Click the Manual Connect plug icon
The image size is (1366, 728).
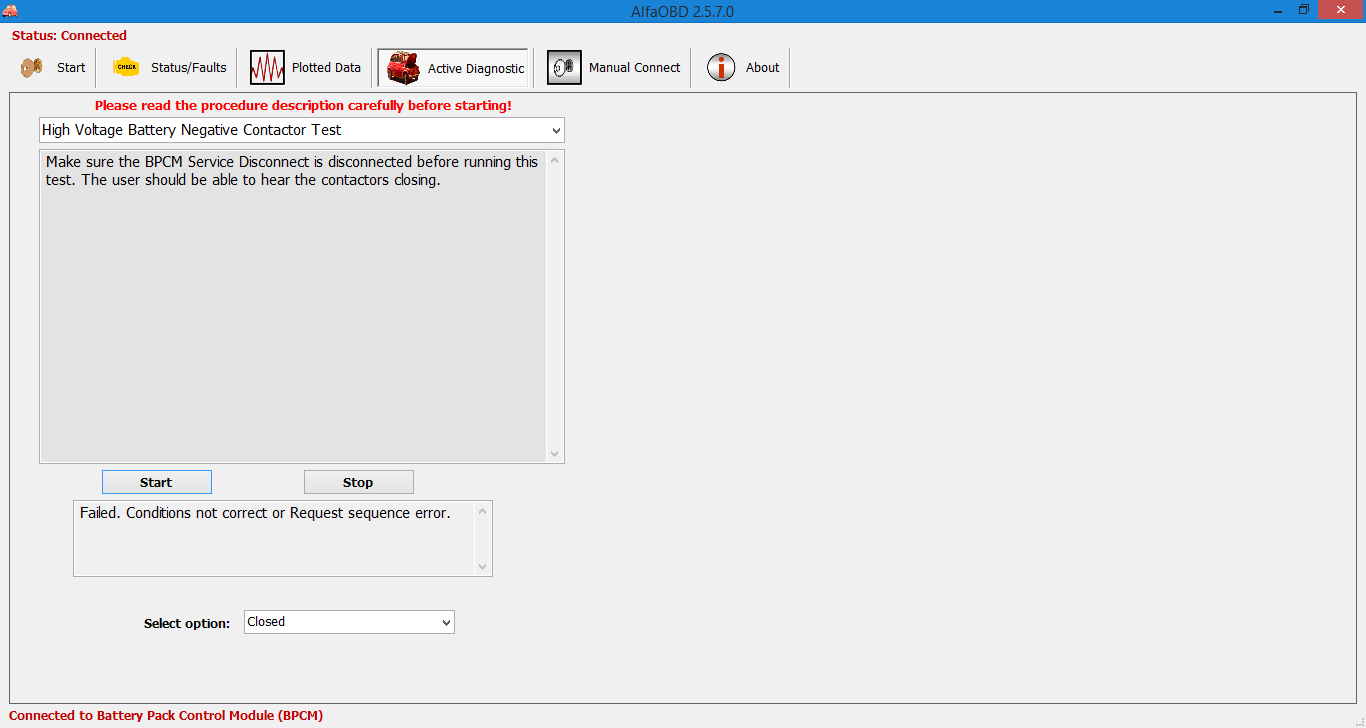[564, 68]
